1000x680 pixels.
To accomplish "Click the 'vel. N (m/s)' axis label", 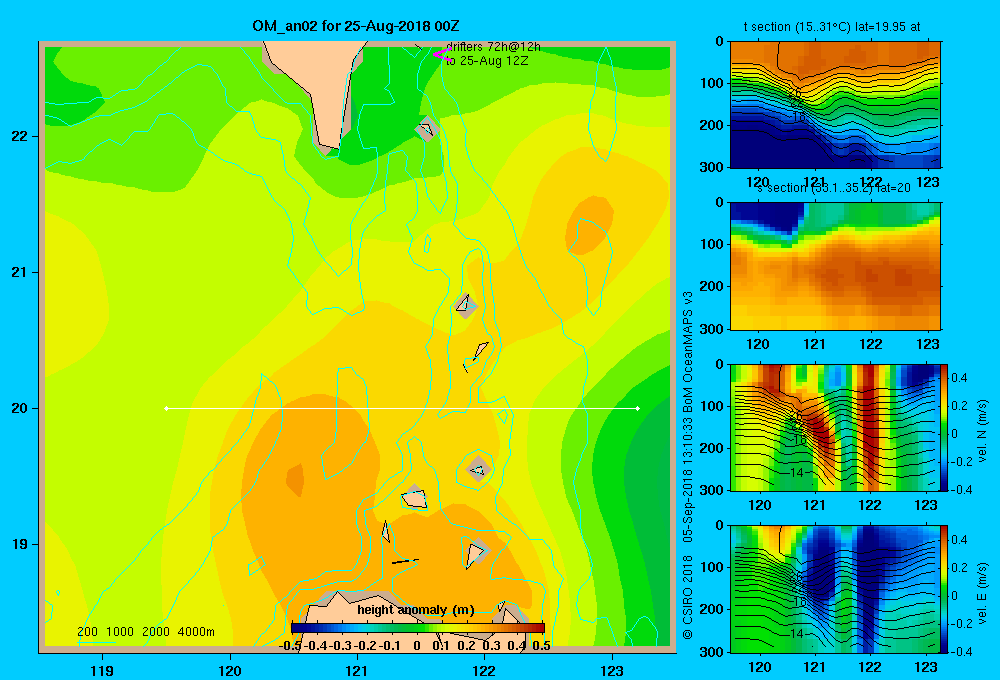I will click(982, 431).
